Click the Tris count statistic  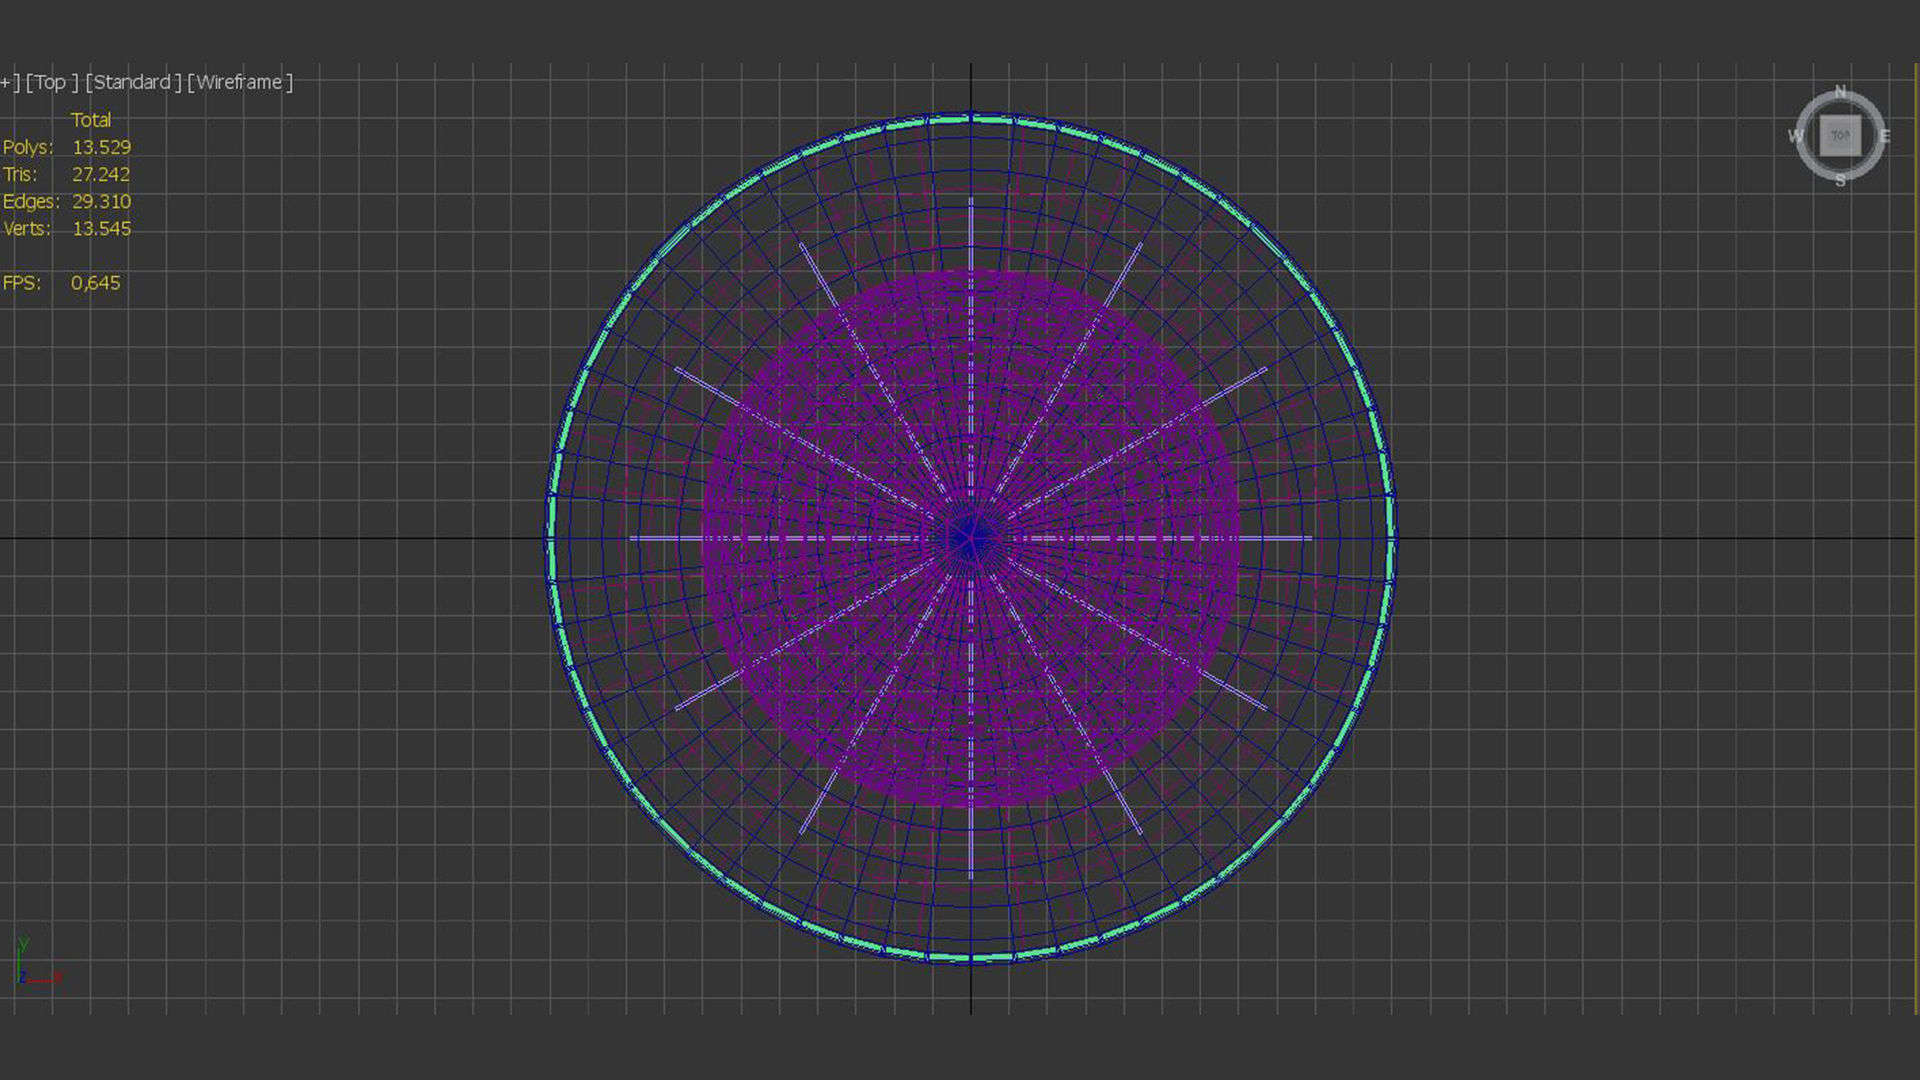point(101,174)
